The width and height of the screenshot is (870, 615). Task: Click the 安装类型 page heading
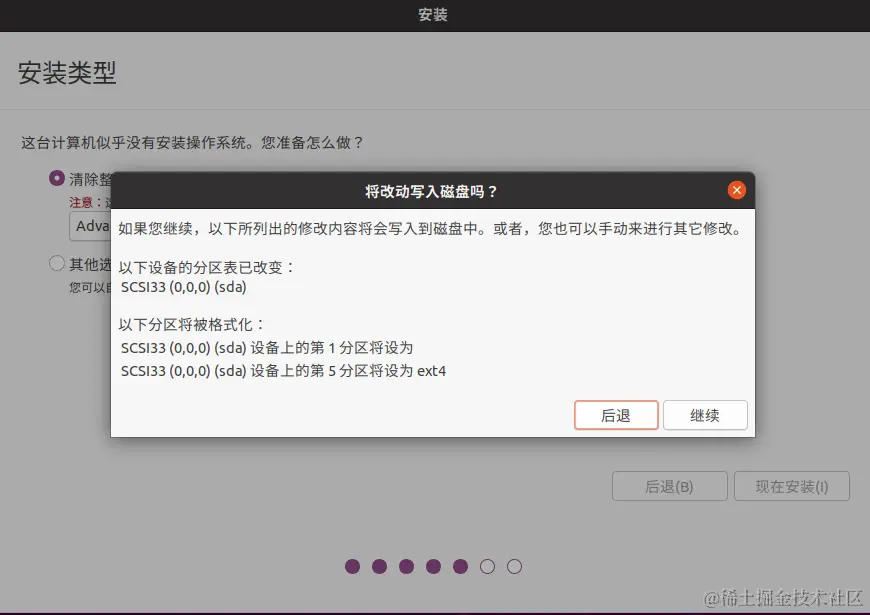[x=66, y=71]
